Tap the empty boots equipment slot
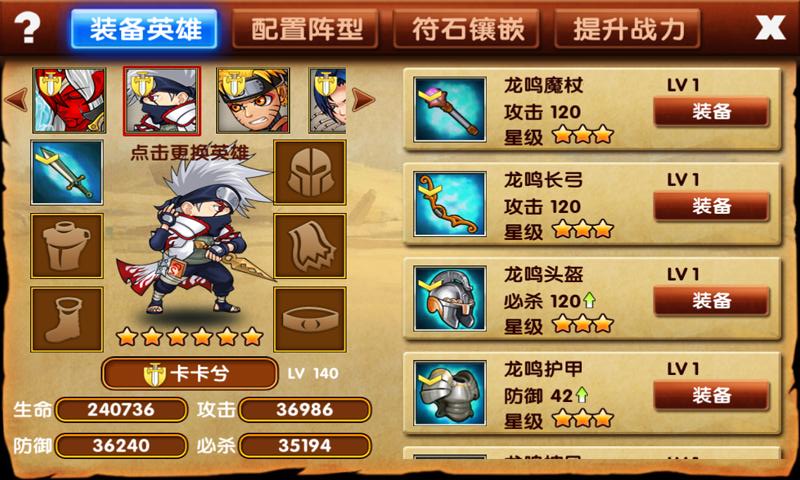800x480 pixels. (x=67, y=319)
